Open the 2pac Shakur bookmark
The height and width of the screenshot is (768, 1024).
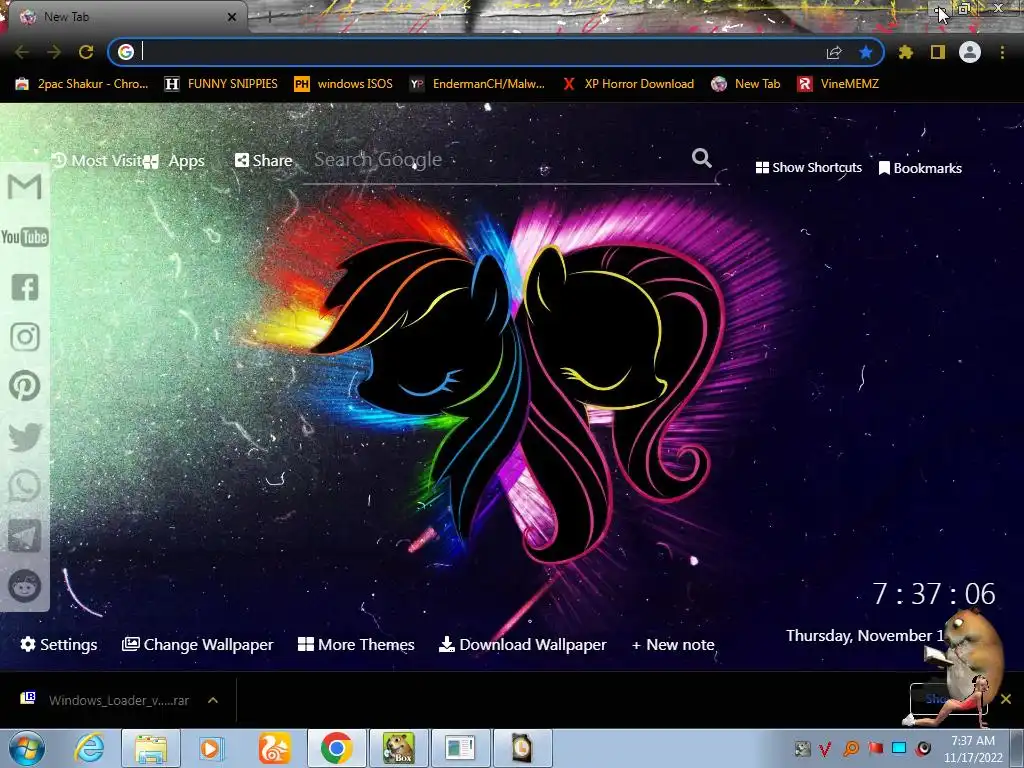click(82, 84)
